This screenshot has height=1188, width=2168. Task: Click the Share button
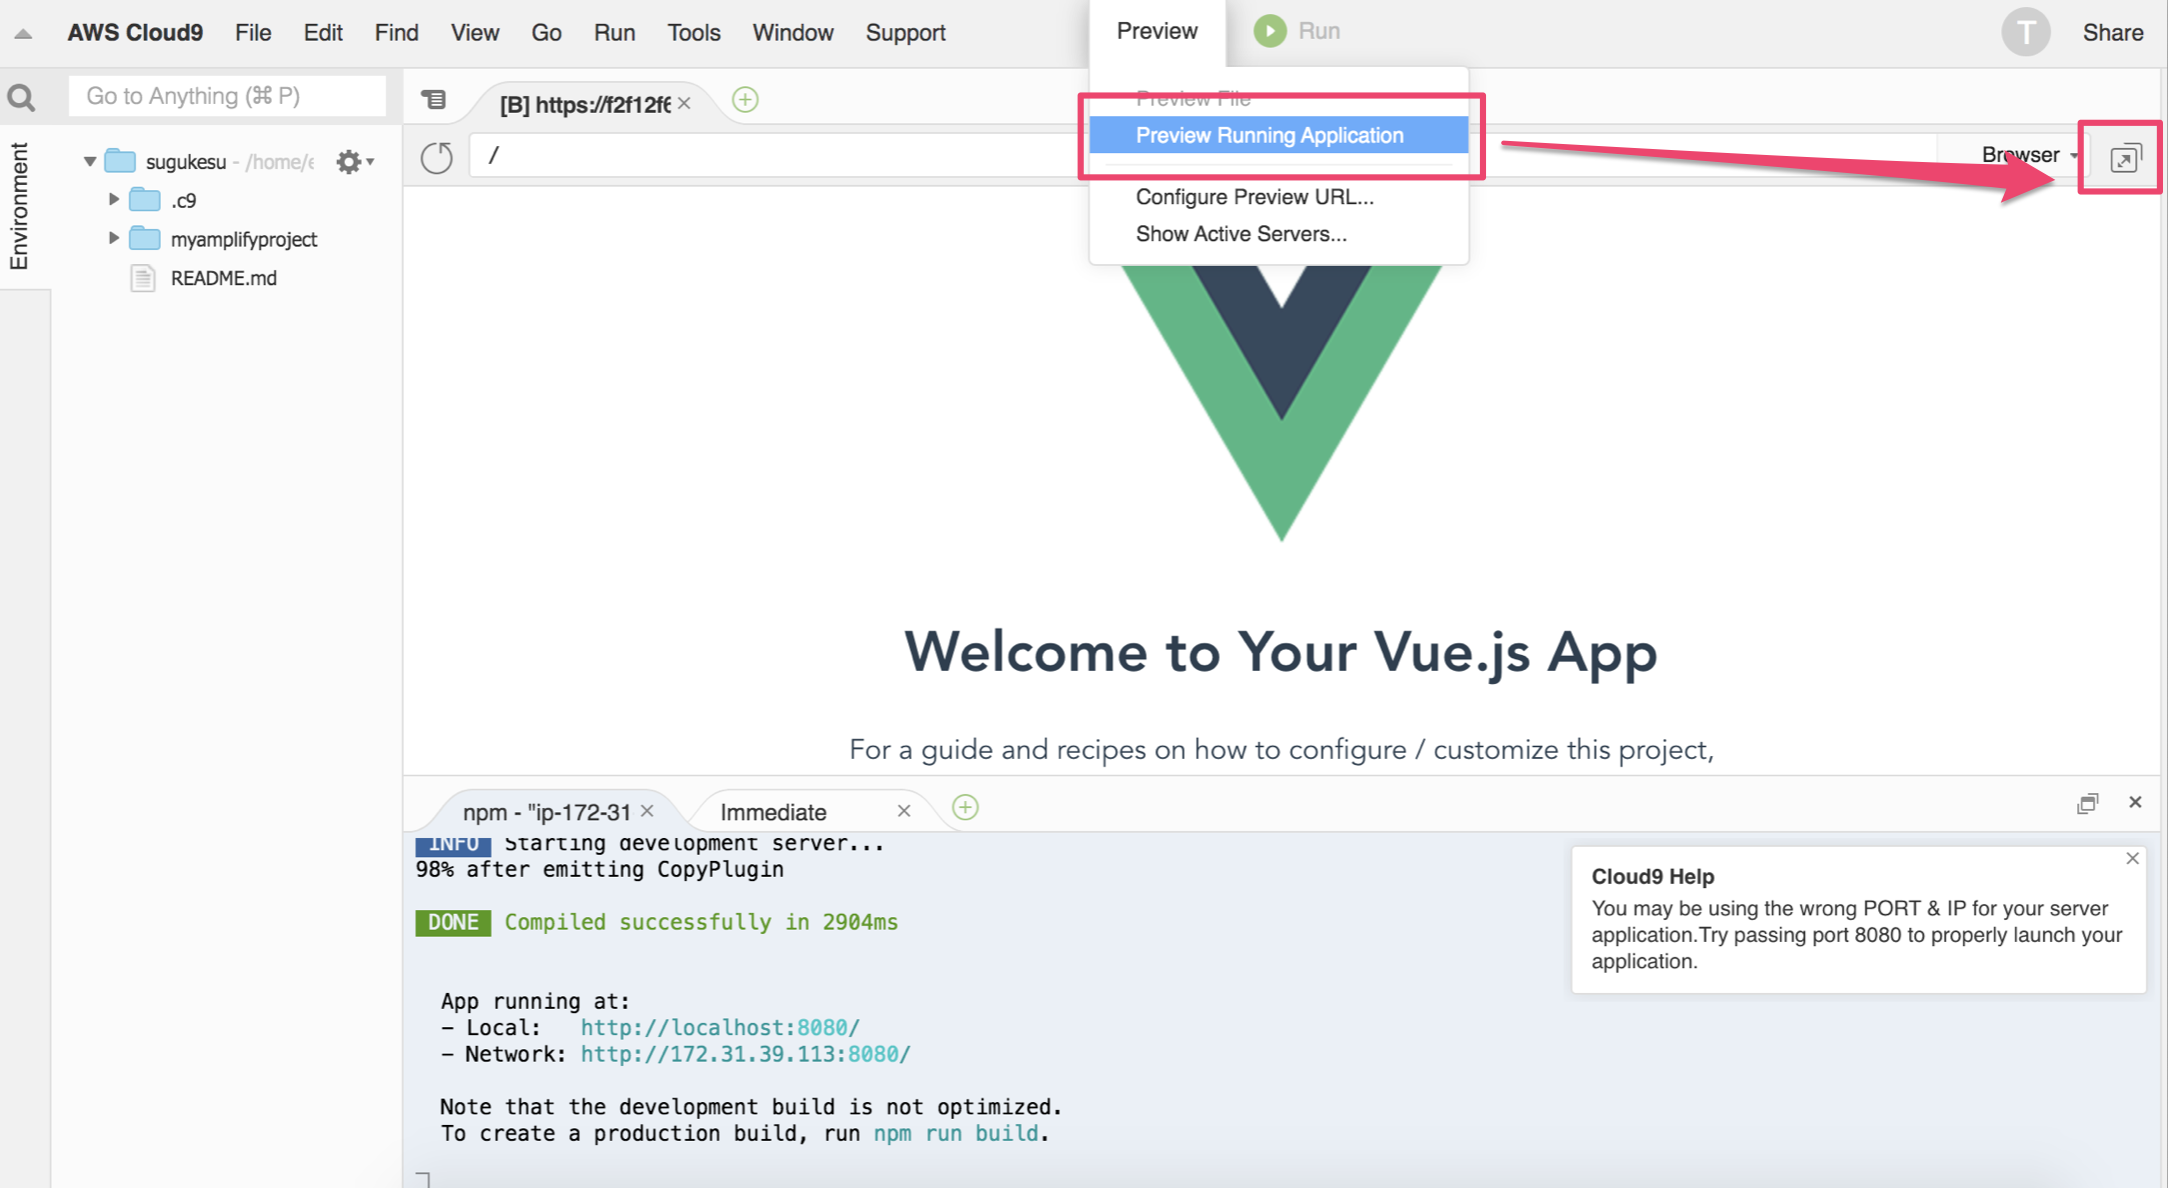pos(2112,33)
